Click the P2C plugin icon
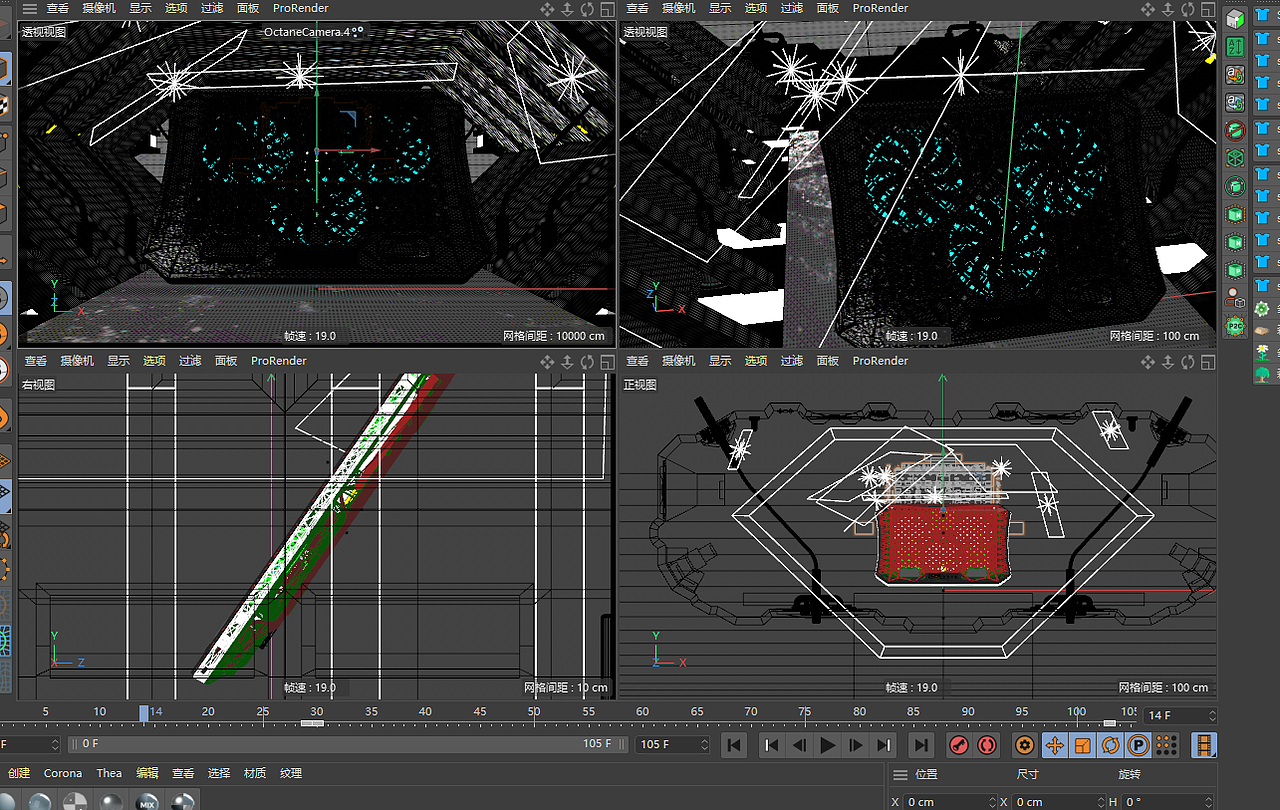1280x810 pixels. click(x=1235, y=326)
